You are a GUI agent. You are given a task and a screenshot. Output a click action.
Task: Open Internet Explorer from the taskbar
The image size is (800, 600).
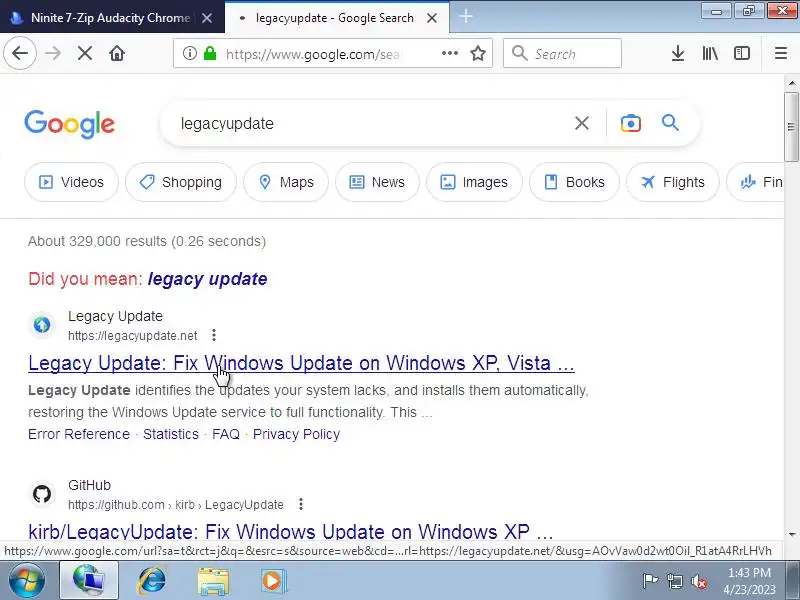[x=151, y=581]
